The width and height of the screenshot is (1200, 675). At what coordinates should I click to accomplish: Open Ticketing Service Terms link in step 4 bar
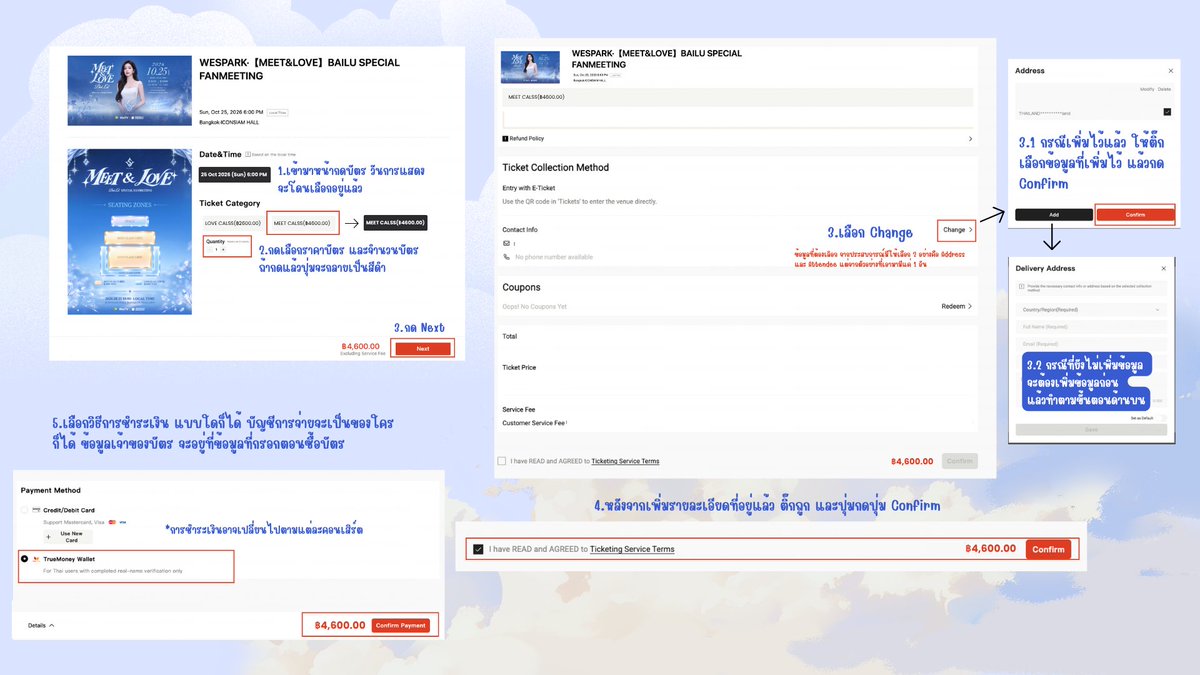pos(632,549)
